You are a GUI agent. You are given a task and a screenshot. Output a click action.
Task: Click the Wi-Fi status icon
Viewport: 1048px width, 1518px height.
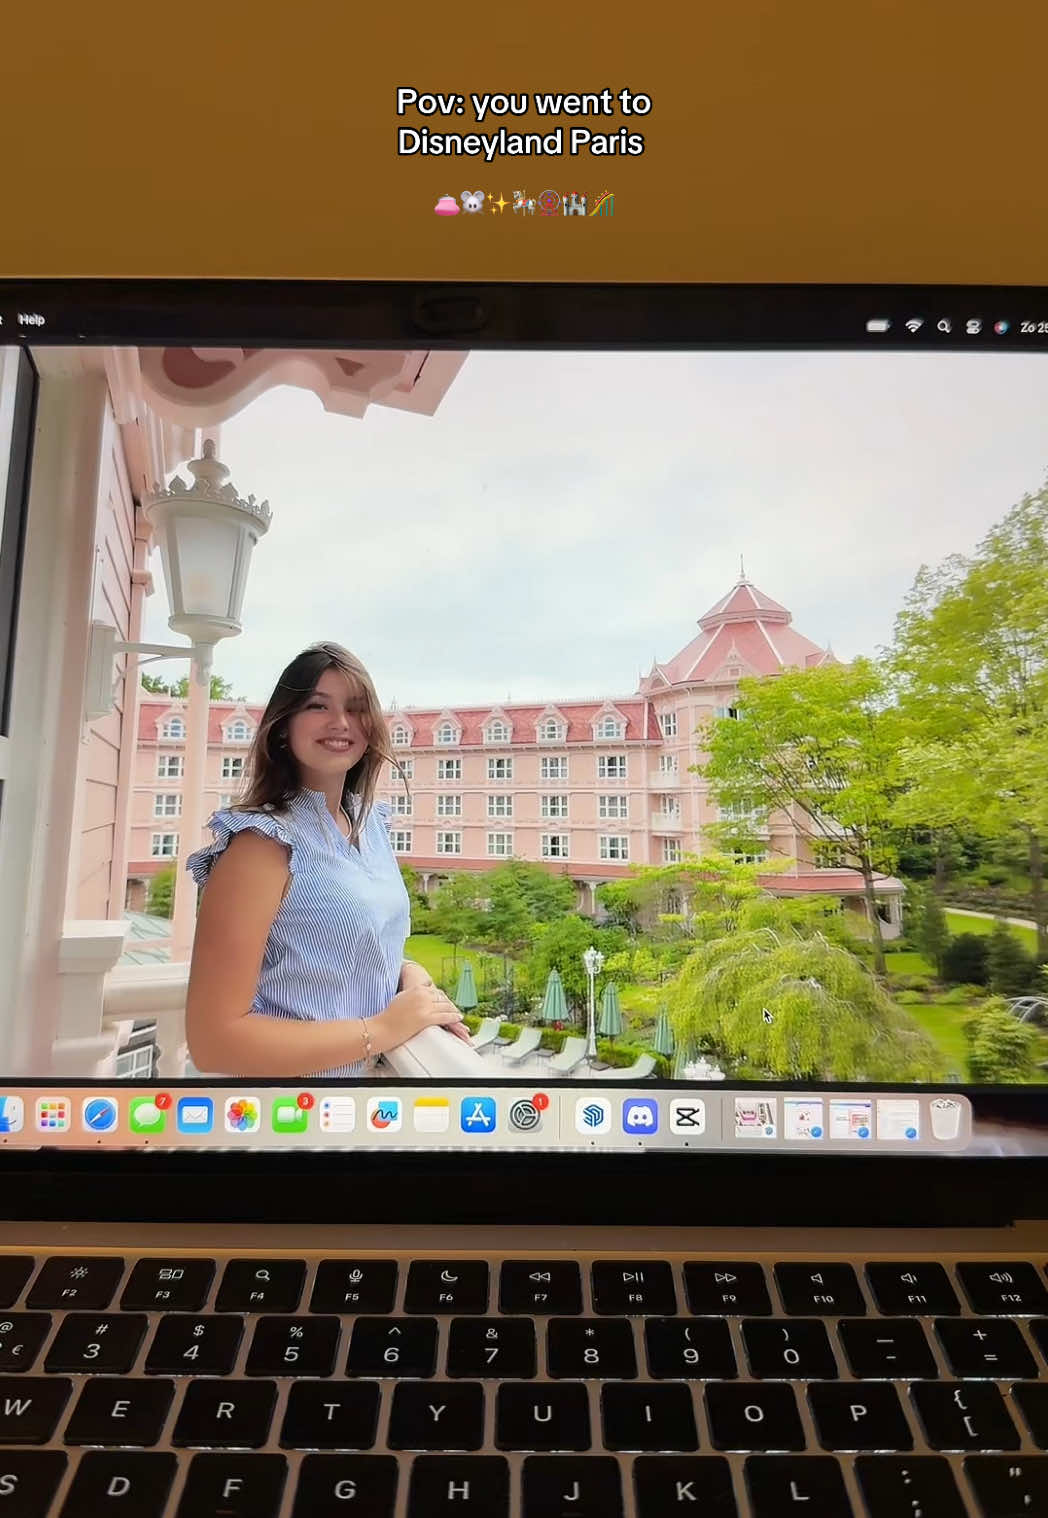[x=913, y=326]
